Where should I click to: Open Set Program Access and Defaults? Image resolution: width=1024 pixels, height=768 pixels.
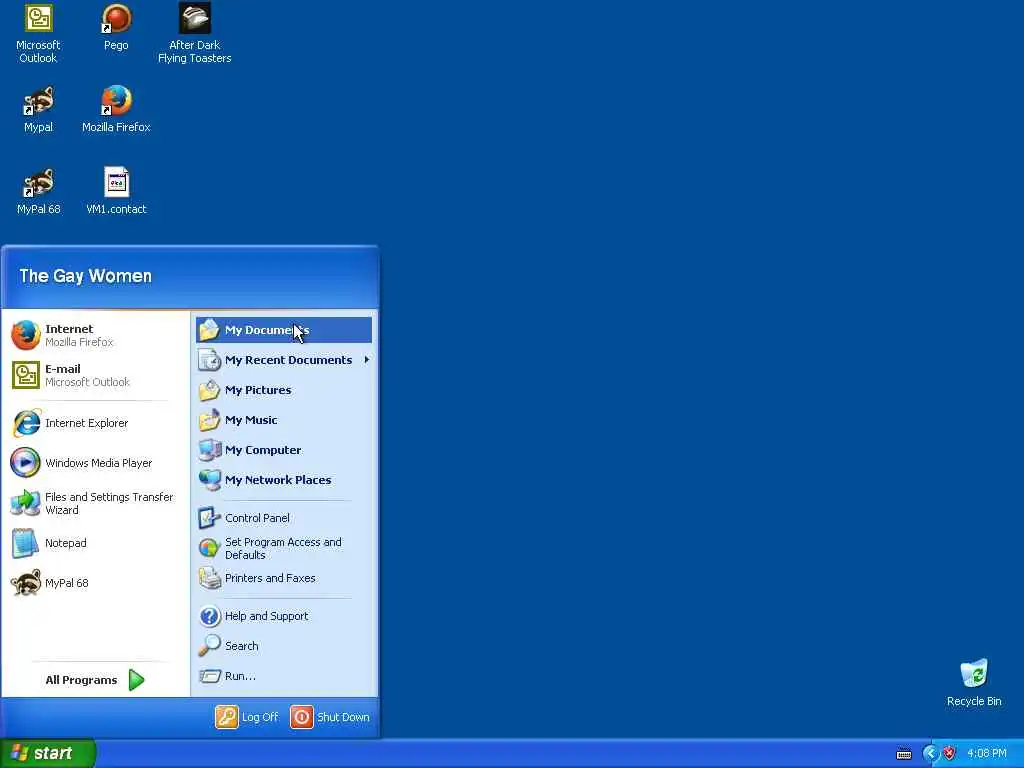click(284, 549)
